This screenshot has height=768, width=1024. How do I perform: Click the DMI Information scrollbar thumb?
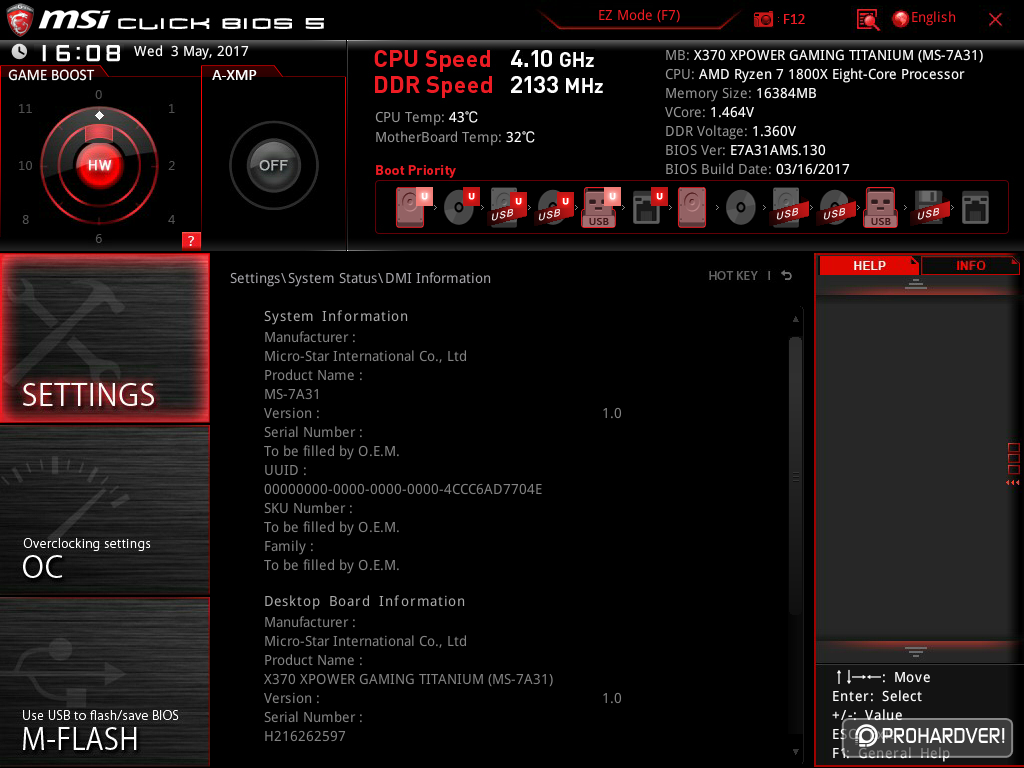[795, 475]
